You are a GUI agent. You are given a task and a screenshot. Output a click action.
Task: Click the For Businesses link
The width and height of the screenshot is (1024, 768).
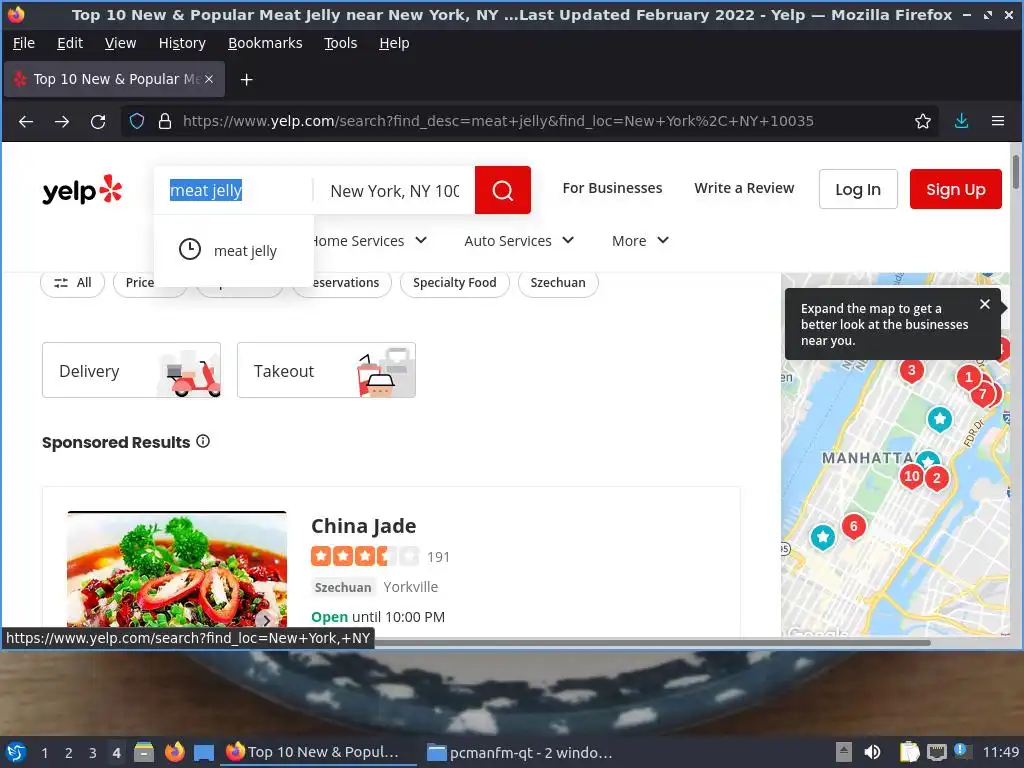612,188
